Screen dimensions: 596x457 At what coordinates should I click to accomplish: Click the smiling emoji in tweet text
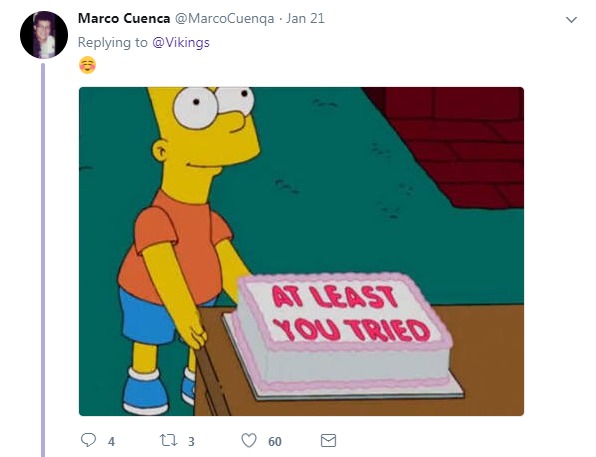point(87,65)
